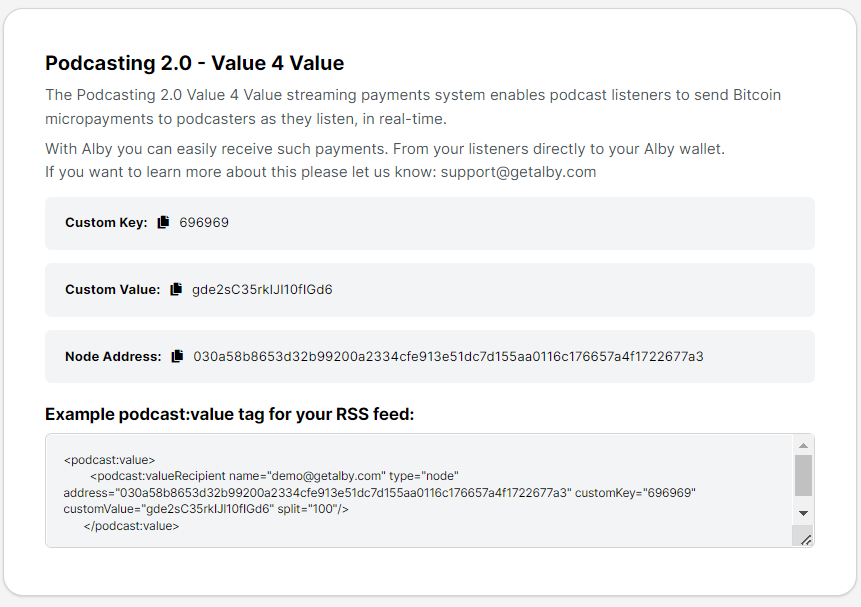
Task: Click the textarea scrollbar down arrow
Action: coord(803,513)
